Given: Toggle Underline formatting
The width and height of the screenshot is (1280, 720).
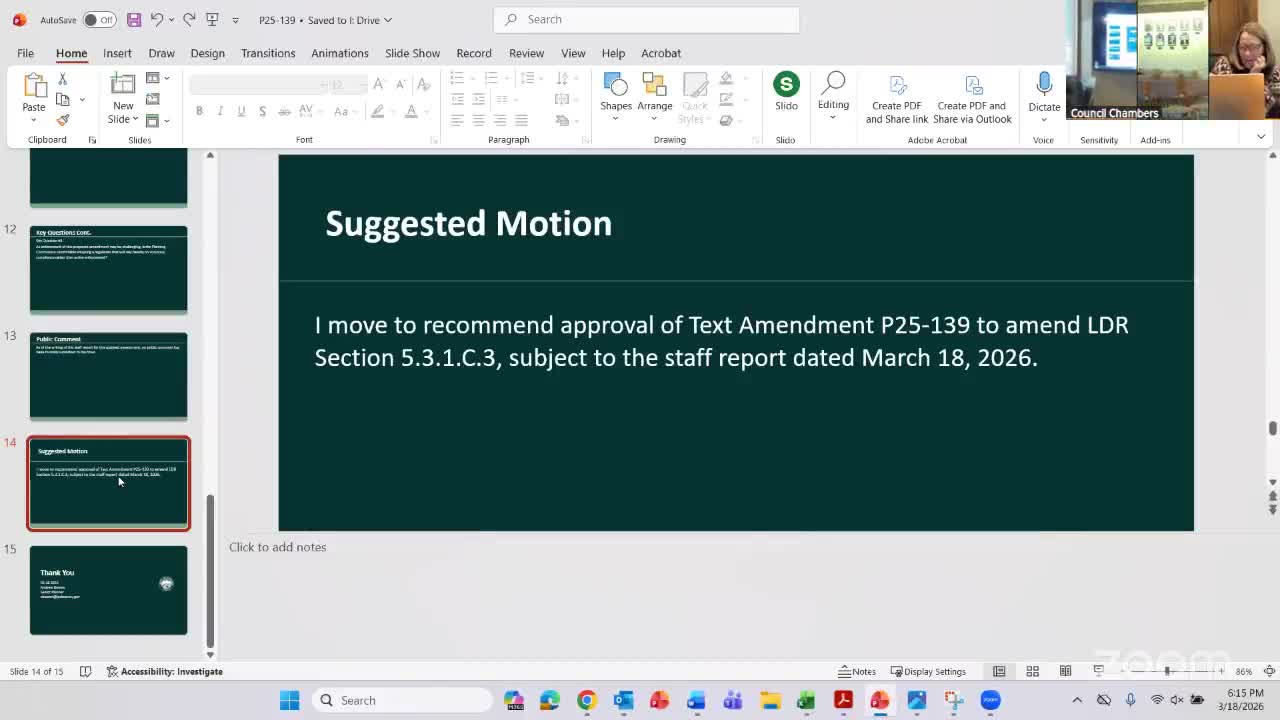Looking at the screenshot, I should click(x=241, y=111).
